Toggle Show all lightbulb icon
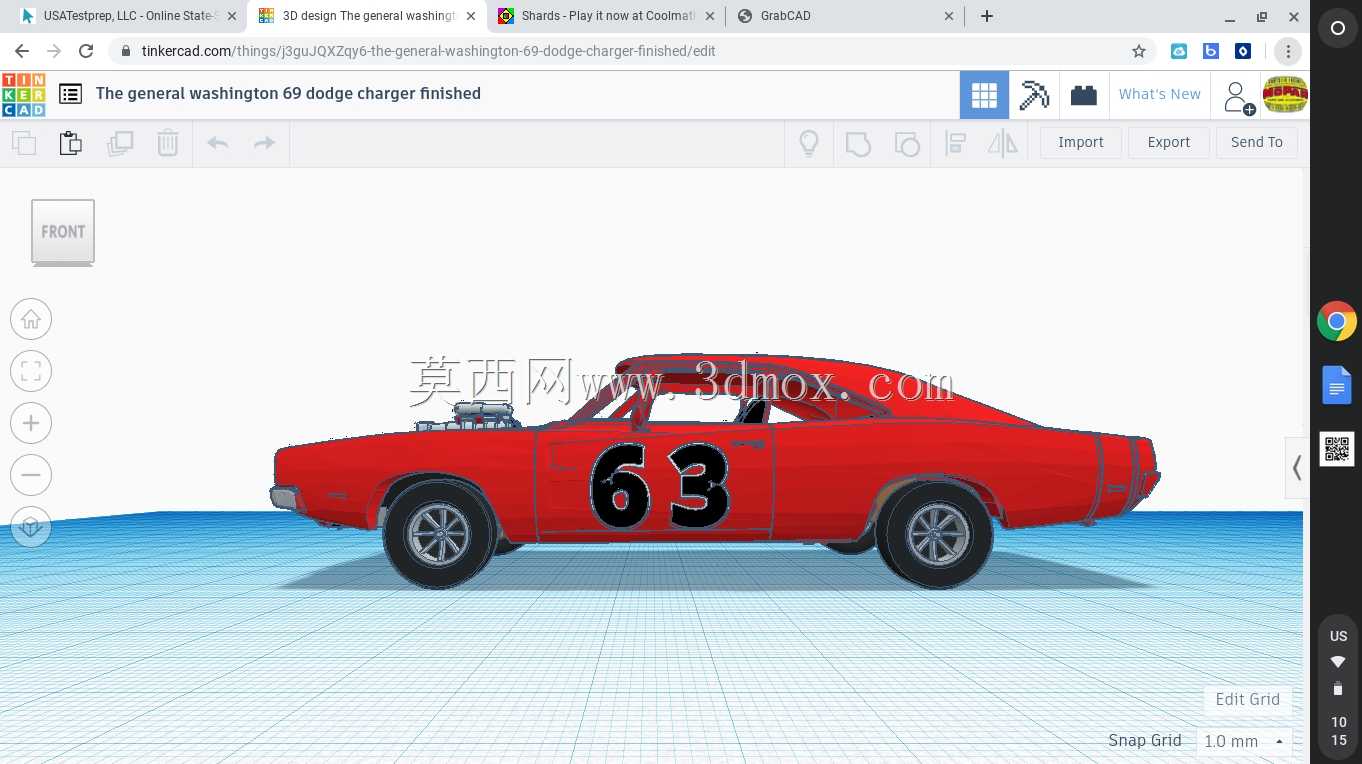Screen dimensions: 1362x764 point(809,143)
